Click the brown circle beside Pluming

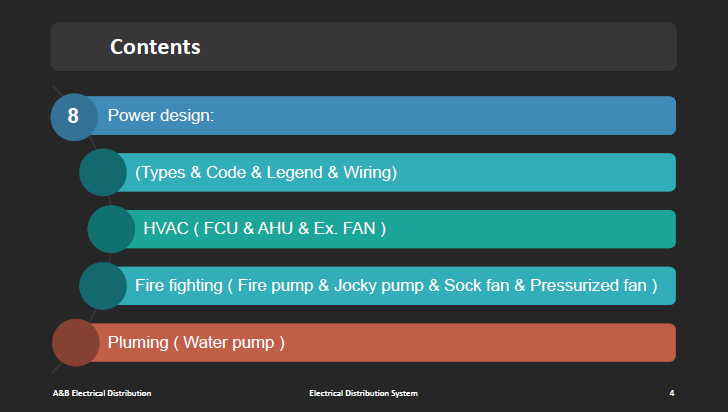click(76, 343)
